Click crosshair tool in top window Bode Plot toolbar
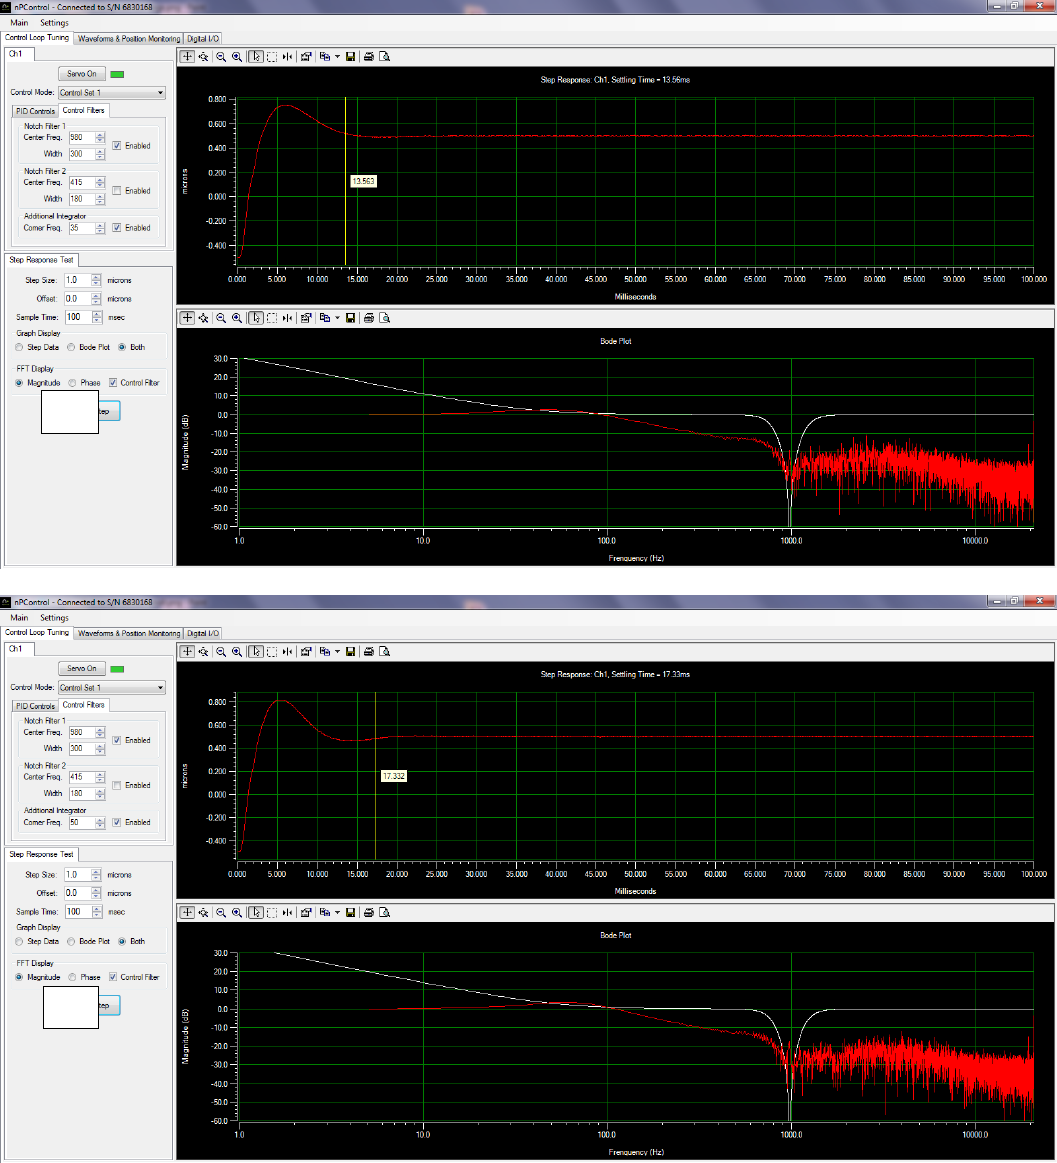The width and height of the screenshot is (1057, 1163). pyautogui.click(x=187, y=317)
